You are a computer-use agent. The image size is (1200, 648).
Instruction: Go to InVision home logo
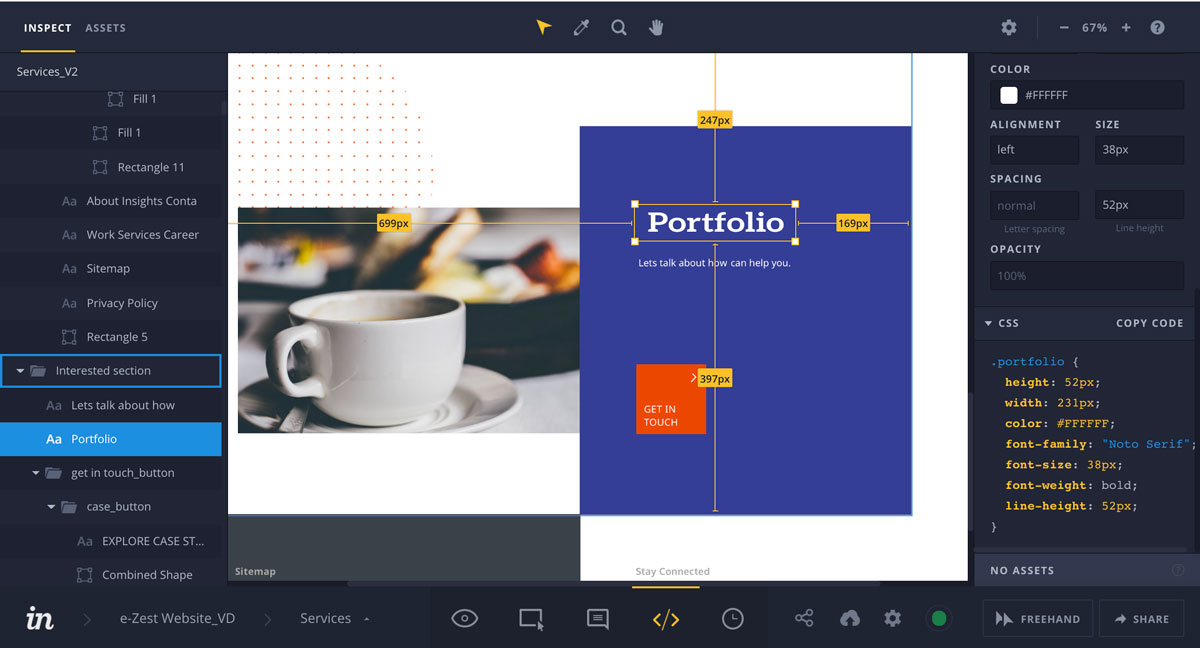point(40,618)
